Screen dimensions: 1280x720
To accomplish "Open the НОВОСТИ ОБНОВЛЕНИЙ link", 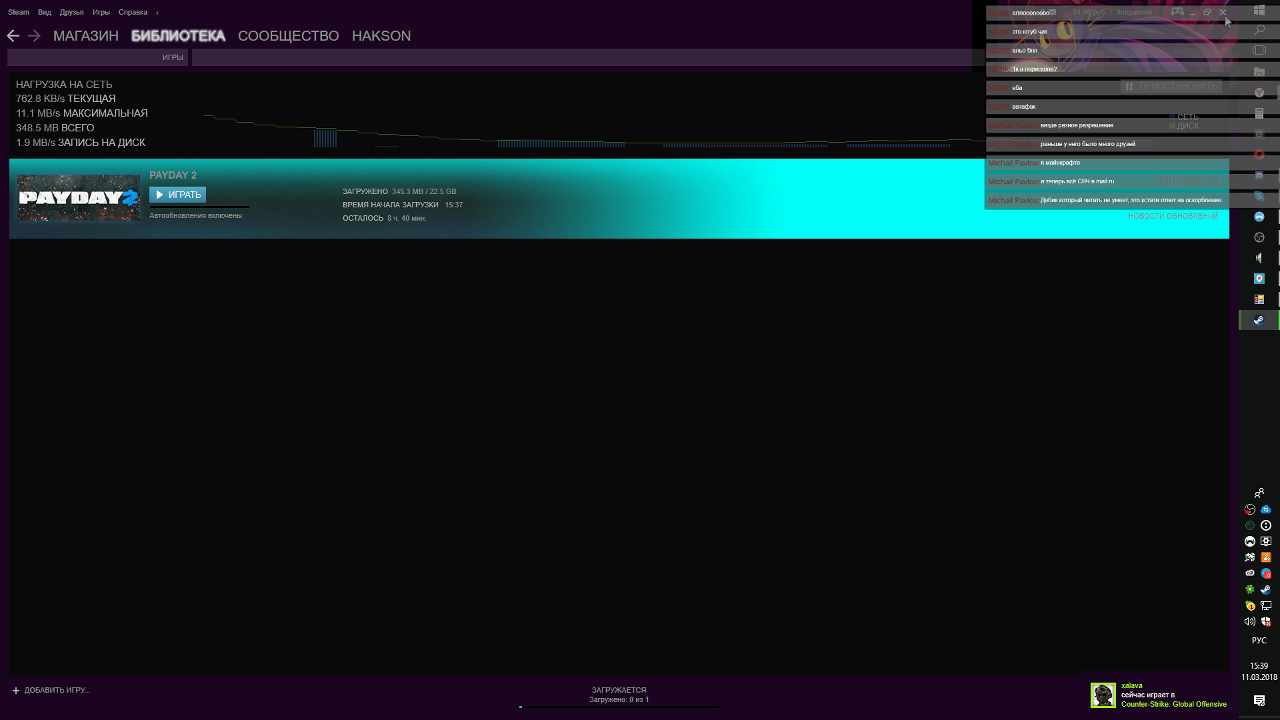I will click(1173, 216).
